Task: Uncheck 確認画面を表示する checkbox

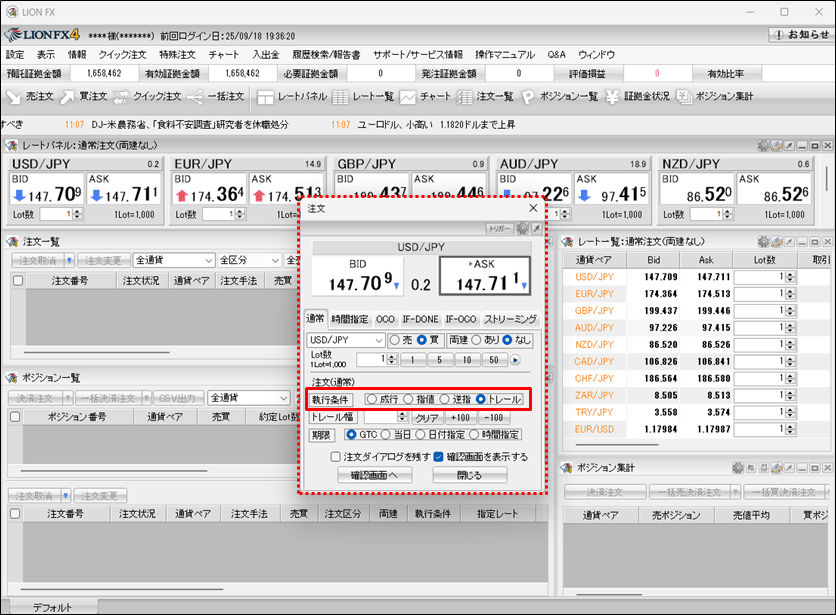Action: (x=439, y=457)
